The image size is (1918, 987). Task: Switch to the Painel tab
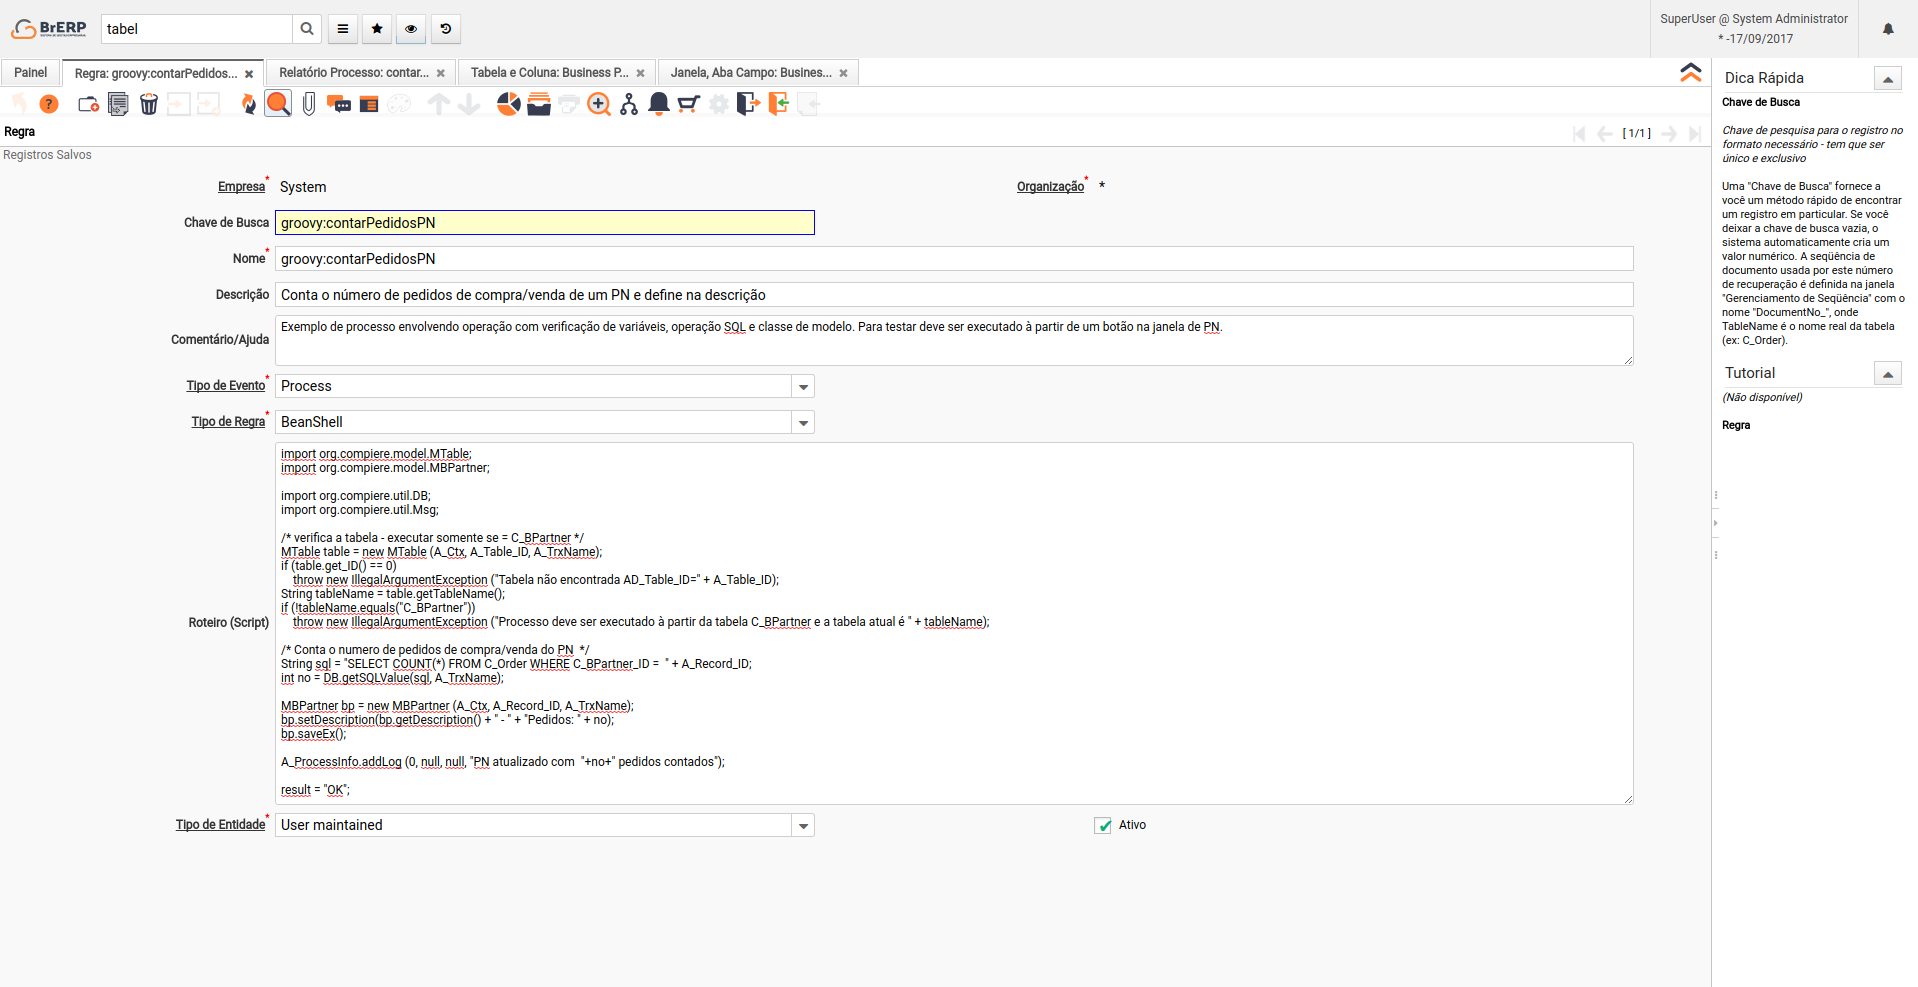coord(30,73)
